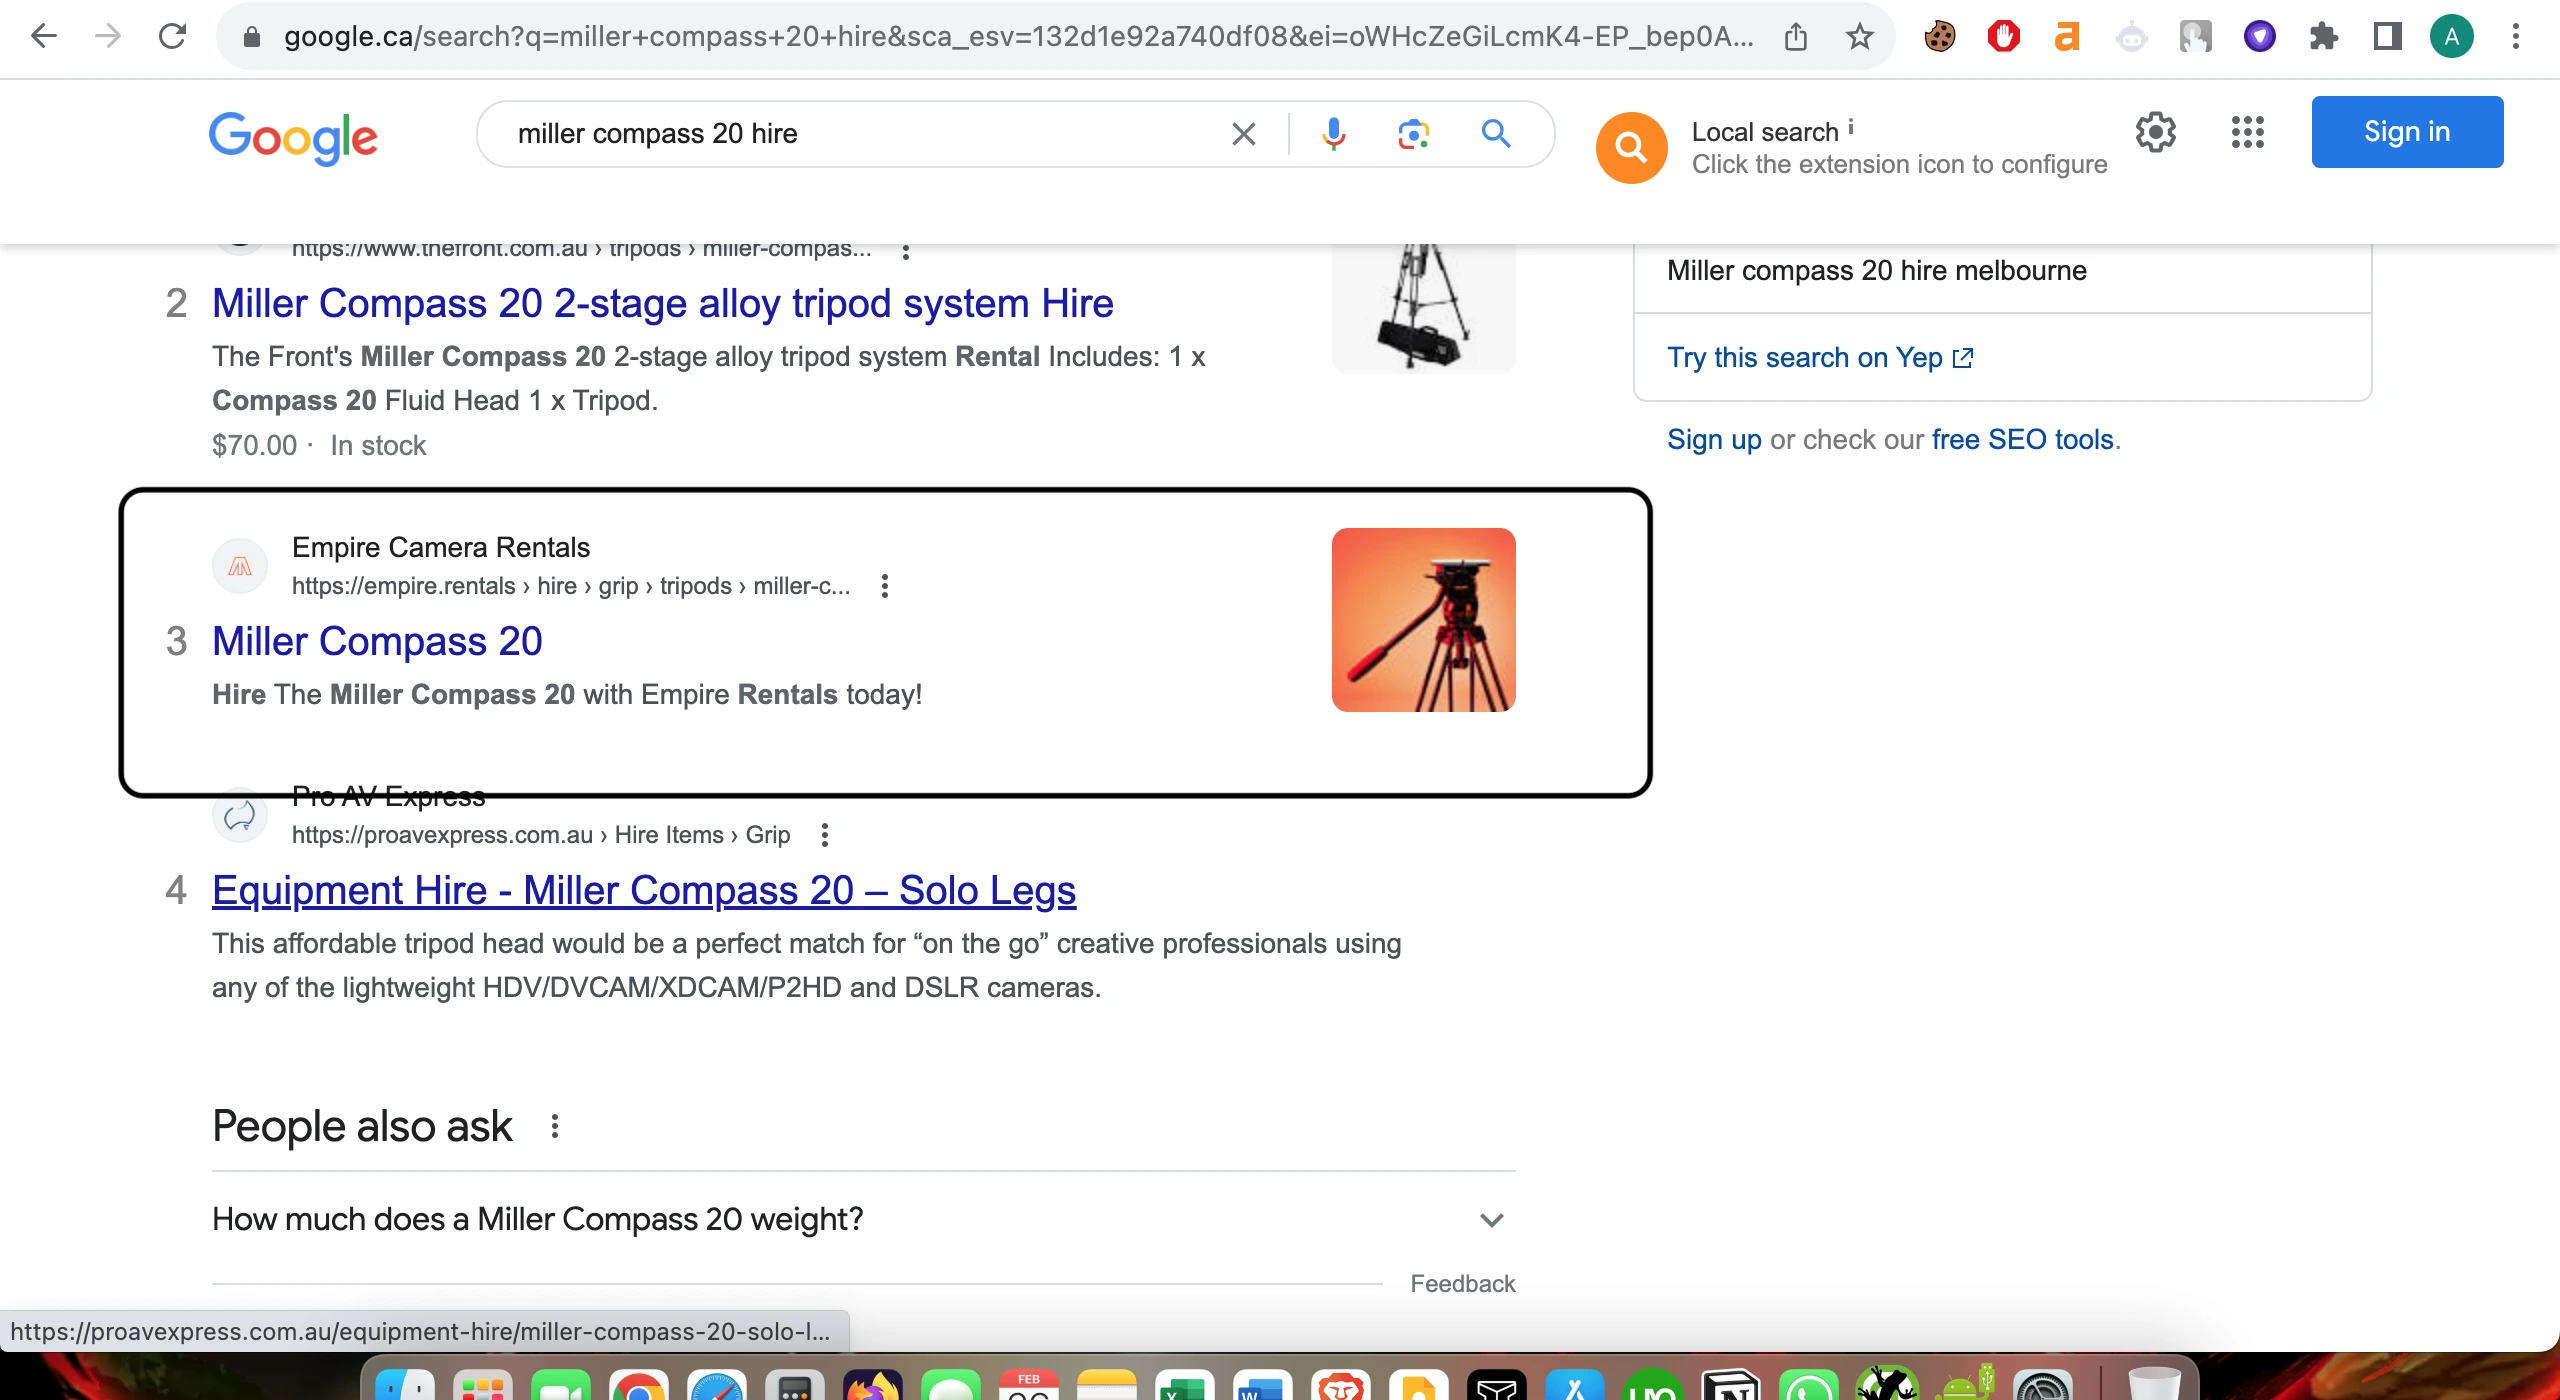Viewport: 2560px width, 1400px height.
Task: Open the People also ask options menu
Action: point(555,1127)
